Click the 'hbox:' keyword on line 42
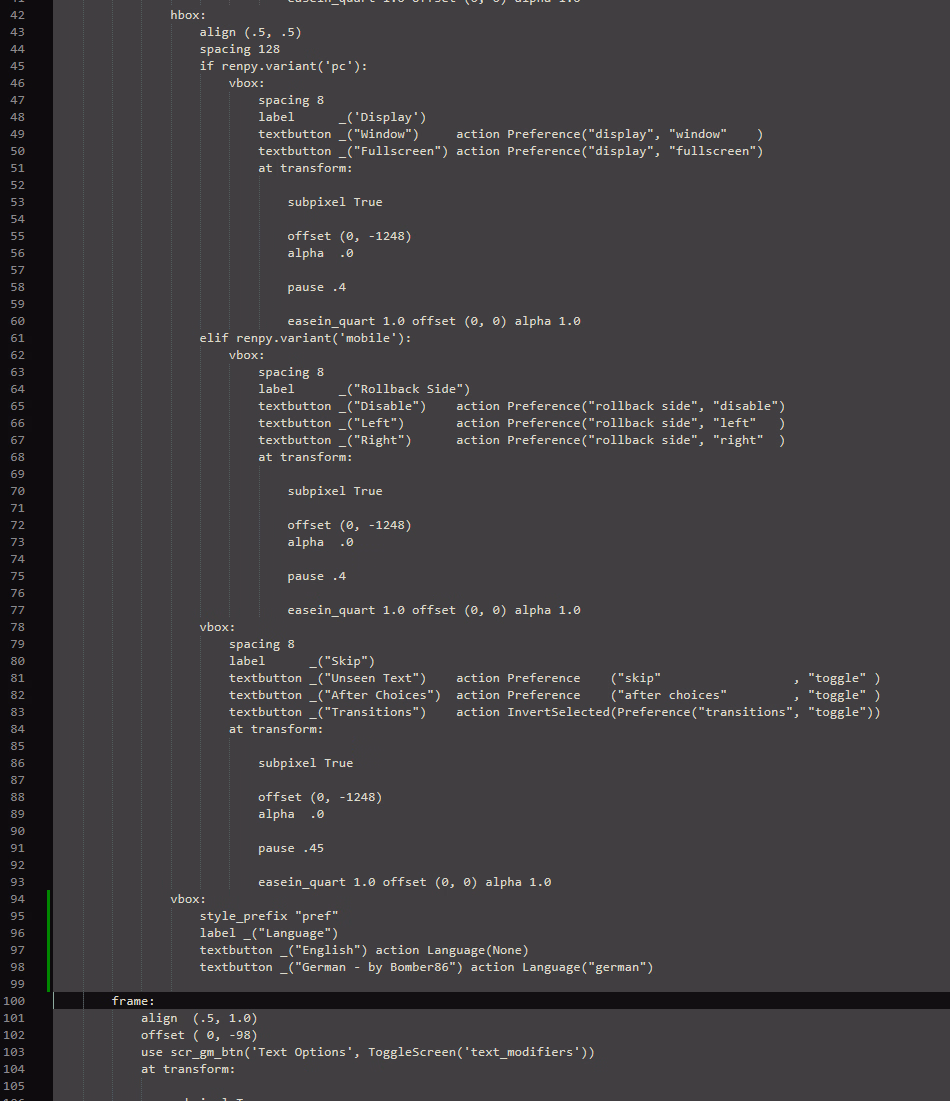 (x=188, y=15)
